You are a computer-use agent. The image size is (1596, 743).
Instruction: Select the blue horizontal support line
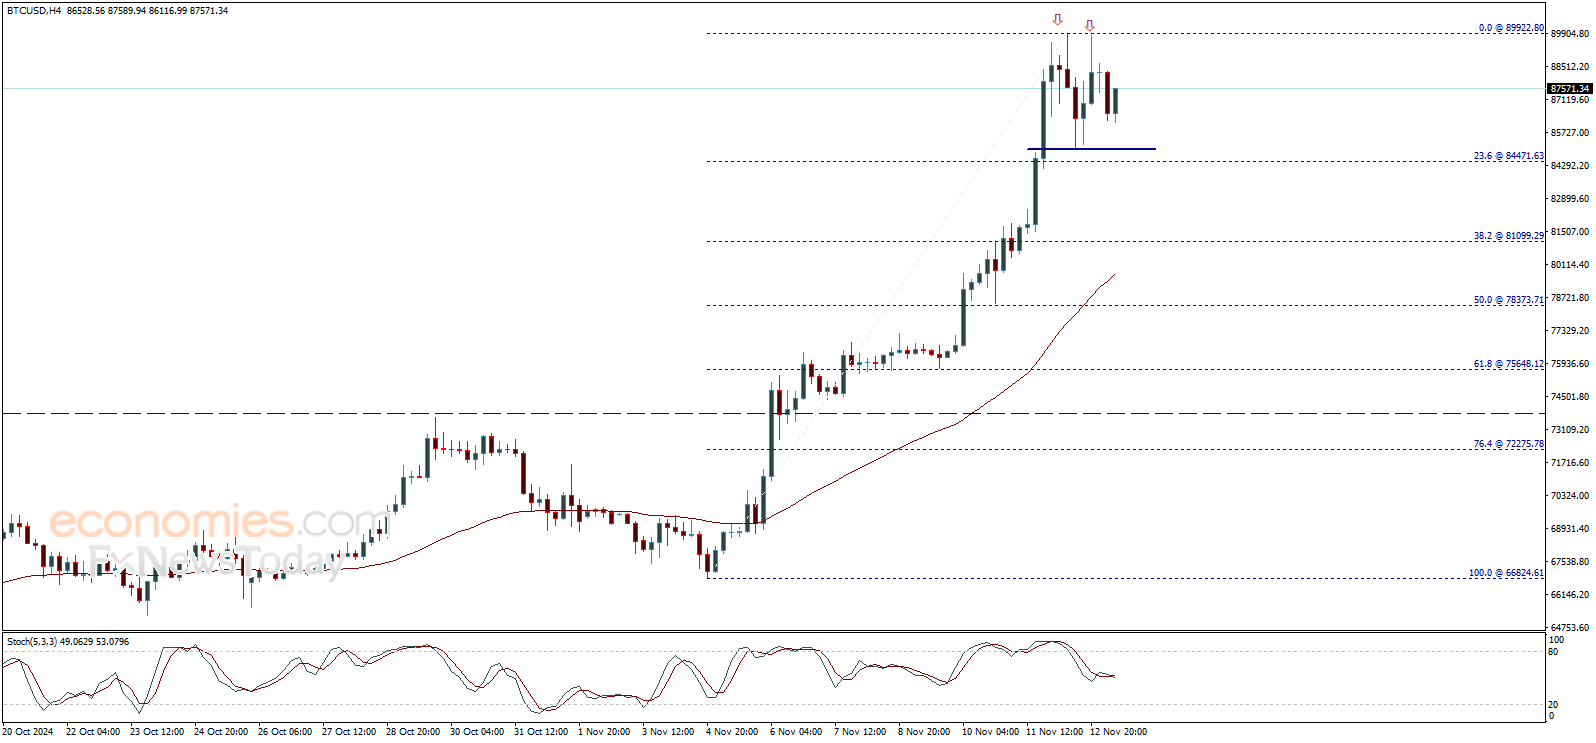tap(1091, 149)
